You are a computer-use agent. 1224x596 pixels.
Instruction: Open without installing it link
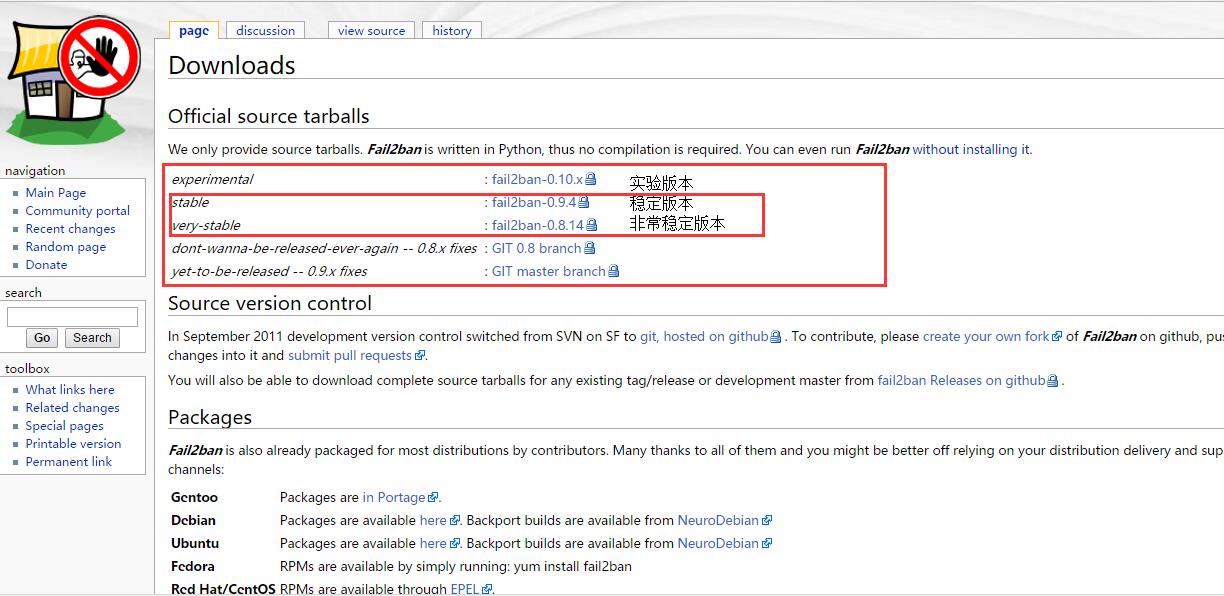[x=971, y=149]
